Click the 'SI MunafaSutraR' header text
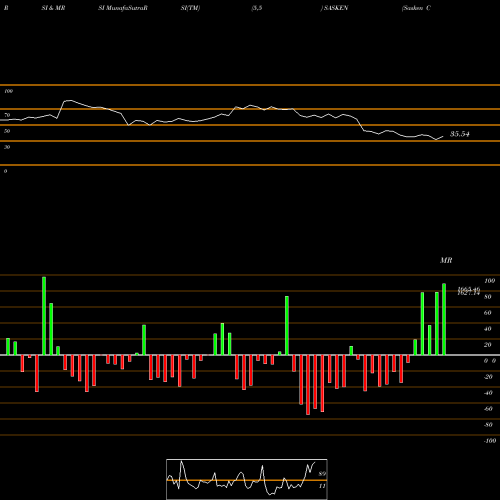This screenshot has height=500, width=500. coord(123,8)
